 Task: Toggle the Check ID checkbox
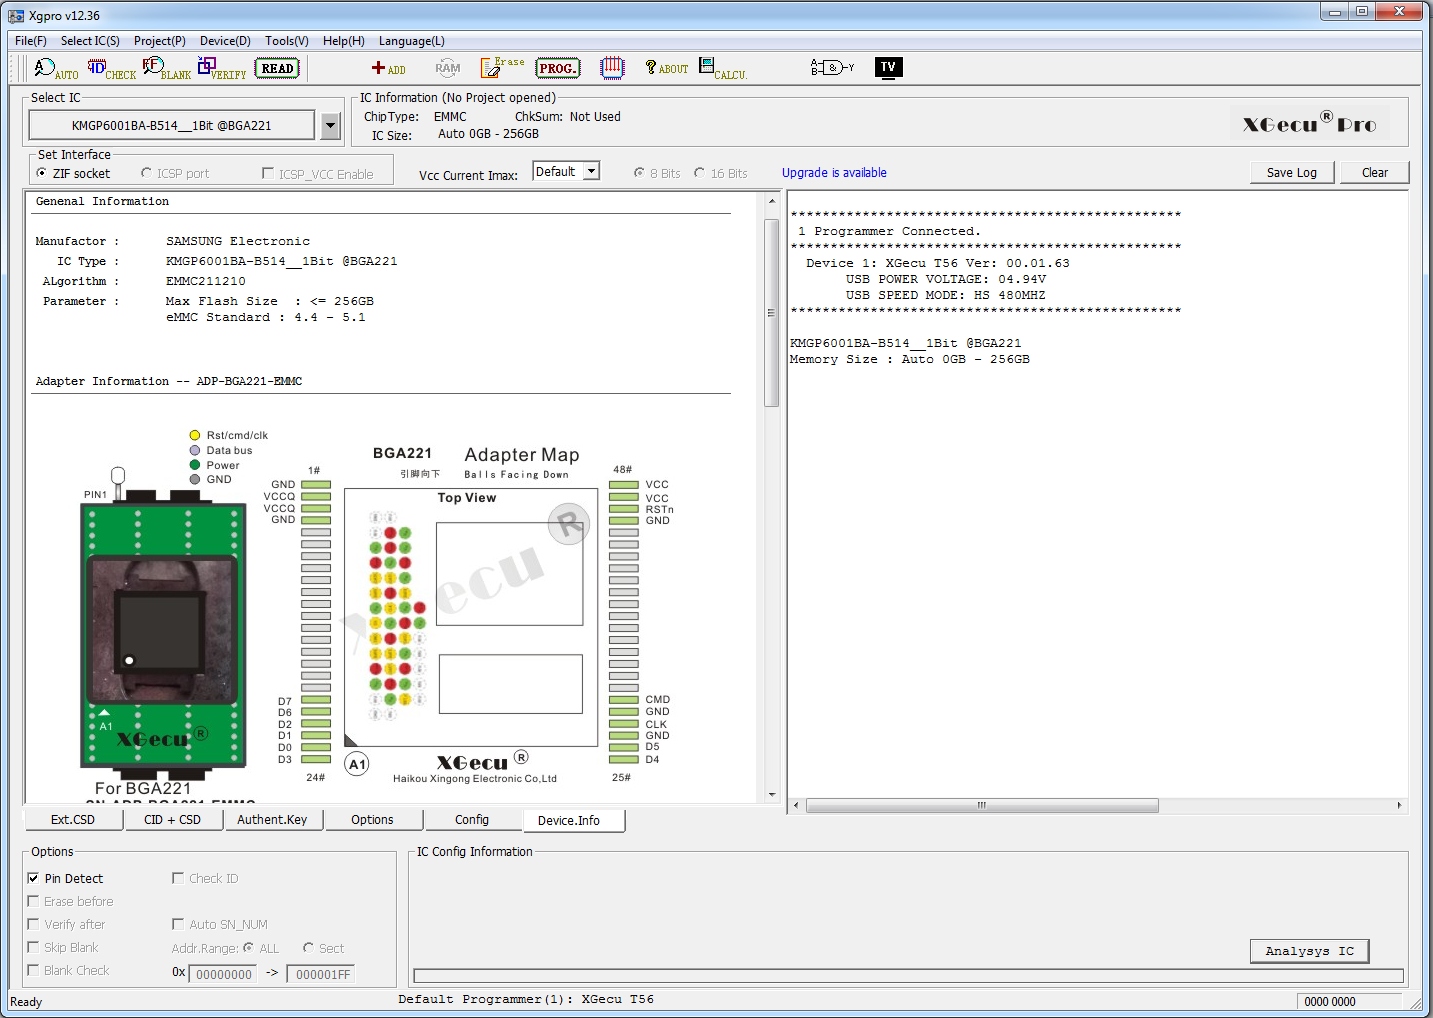coord(178,878)
